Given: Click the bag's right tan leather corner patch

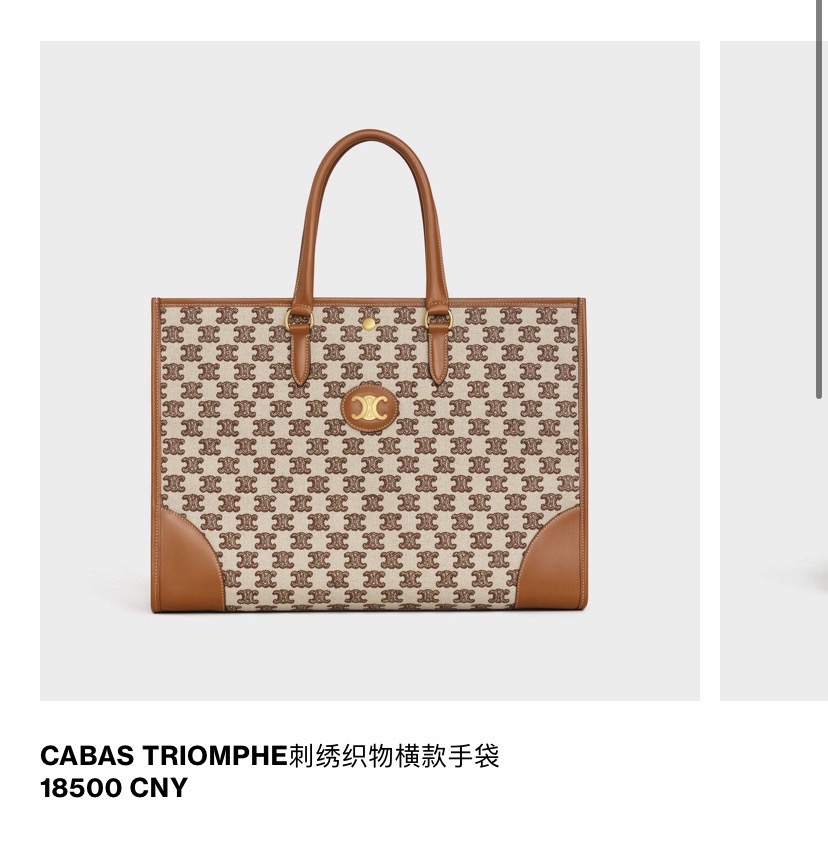Looking at the screenshot, I should pyautogui.click(x=552, y=561).
